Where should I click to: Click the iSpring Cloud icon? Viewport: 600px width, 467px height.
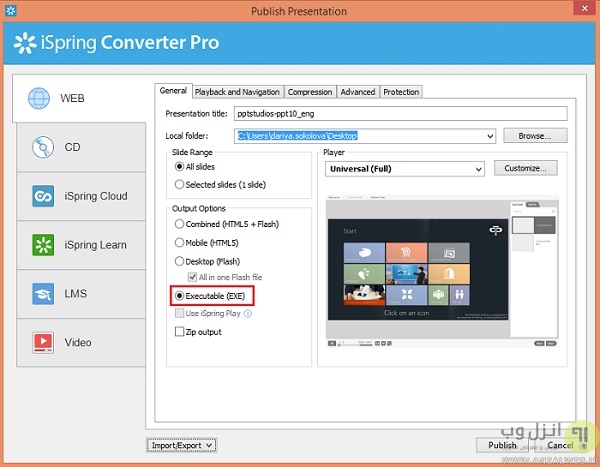[x=43, y=196]
